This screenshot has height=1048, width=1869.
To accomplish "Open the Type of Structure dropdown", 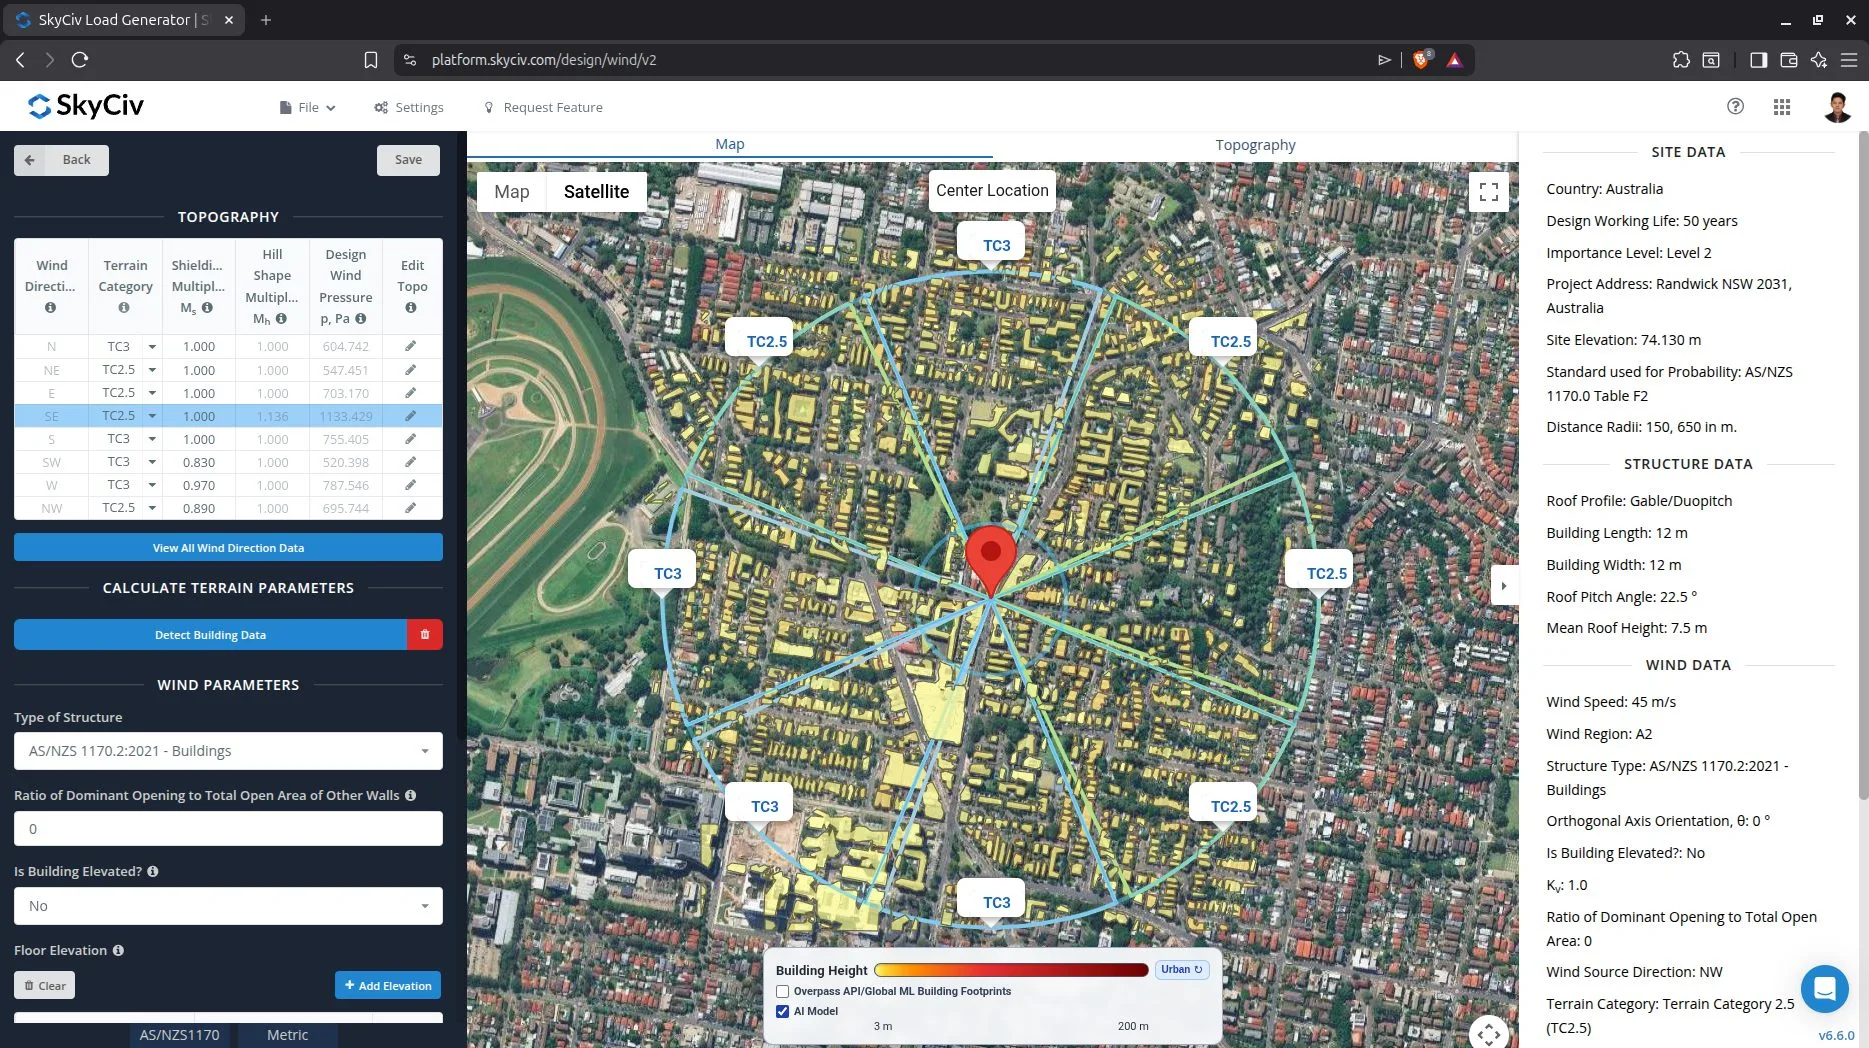I will pyautogui.click(x=228, y=751).
